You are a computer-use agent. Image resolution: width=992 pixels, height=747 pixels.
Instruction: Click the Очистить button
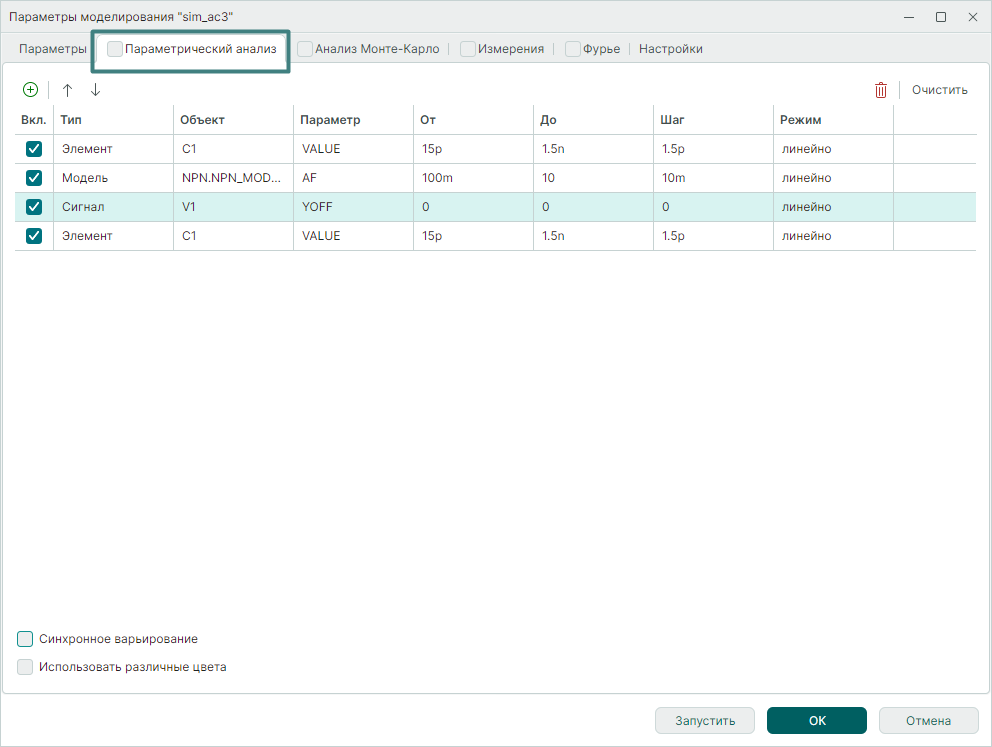[939, 90]
